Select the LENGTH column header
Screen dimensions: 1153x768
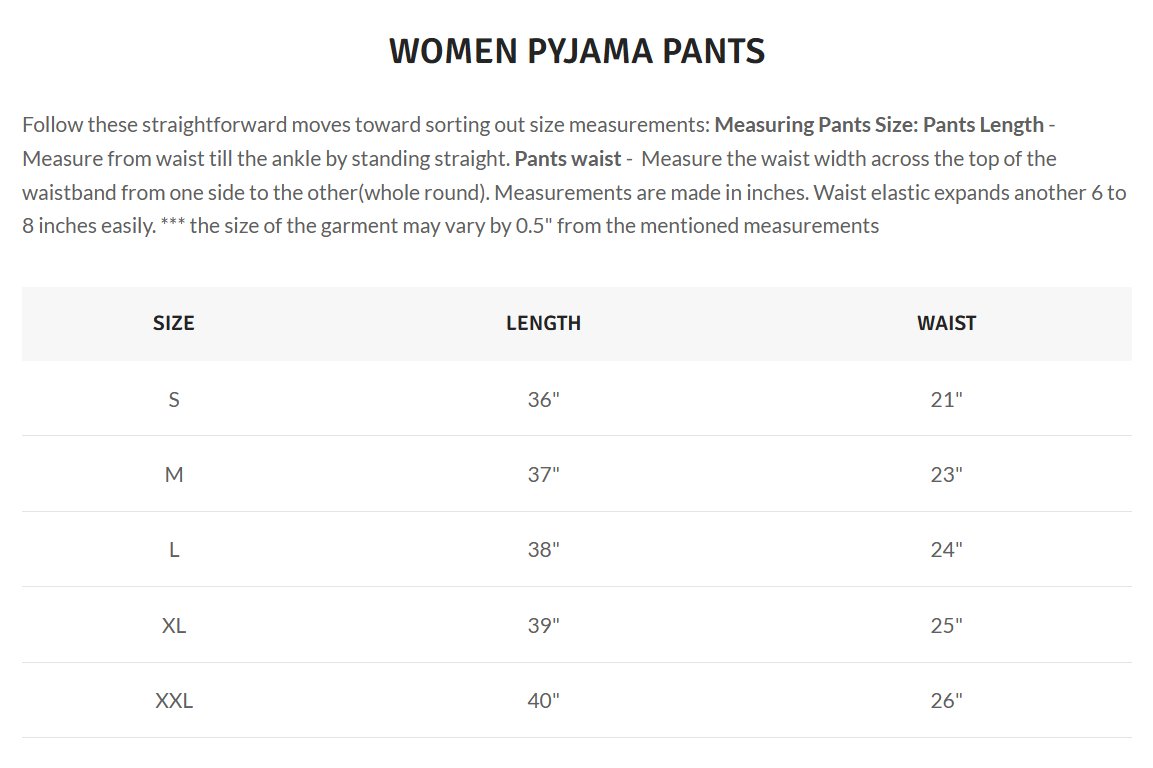pos(543,323)
